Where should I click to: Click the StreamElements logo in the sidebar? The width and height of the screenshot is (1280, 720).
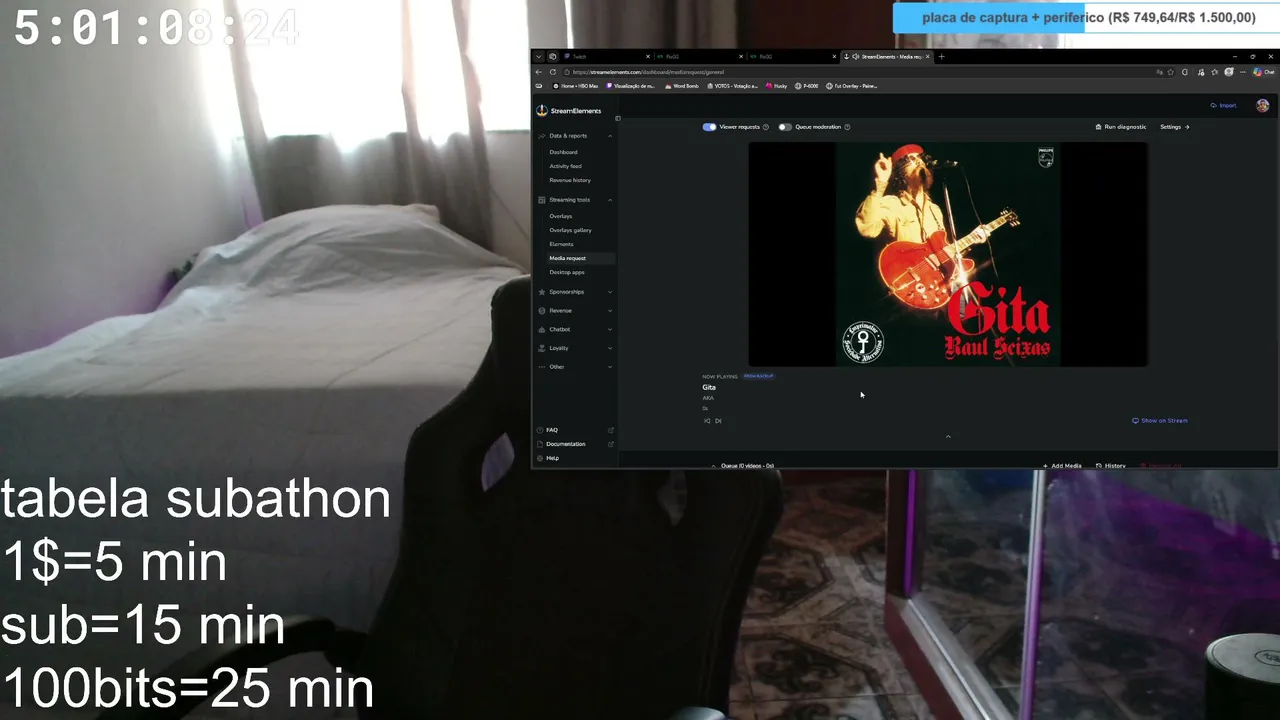click(569, 111)
